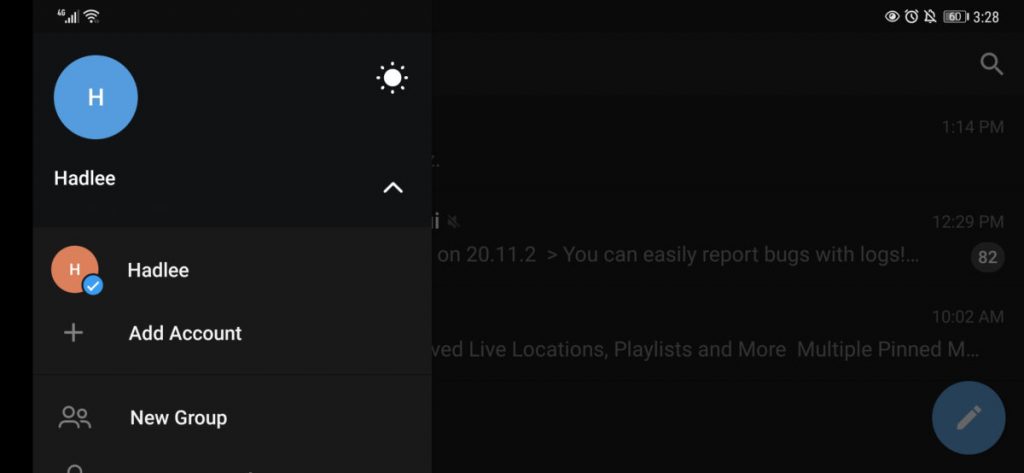Collapse the accounts list chevron
The image size is (1024, 473).
coord(392,188)
